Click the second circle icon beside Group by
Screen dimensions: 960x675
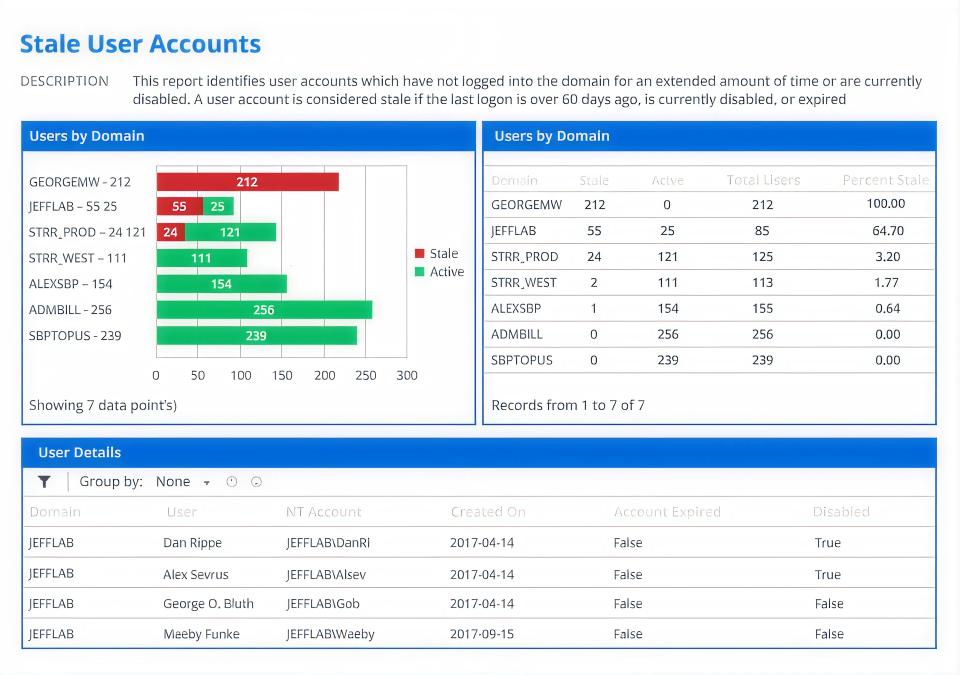pyautogui.click(x=255, y=481)
